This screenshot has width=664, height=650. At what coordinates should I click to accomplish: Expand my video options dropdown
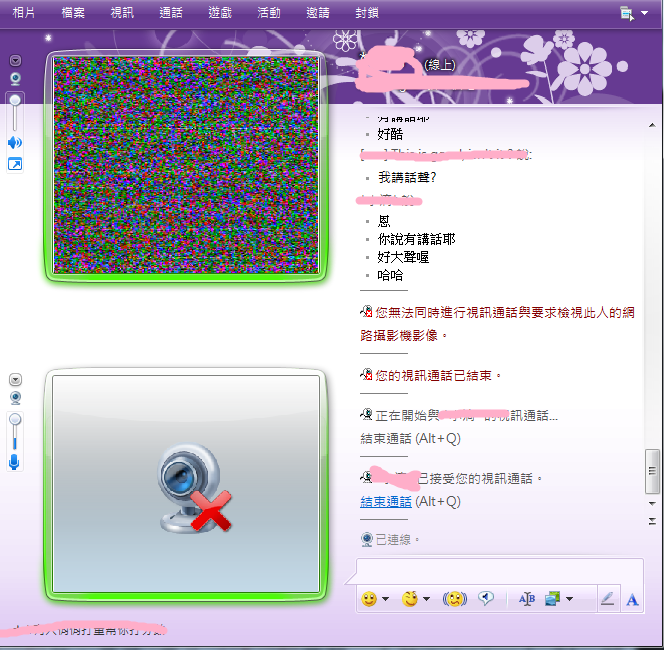15,379
